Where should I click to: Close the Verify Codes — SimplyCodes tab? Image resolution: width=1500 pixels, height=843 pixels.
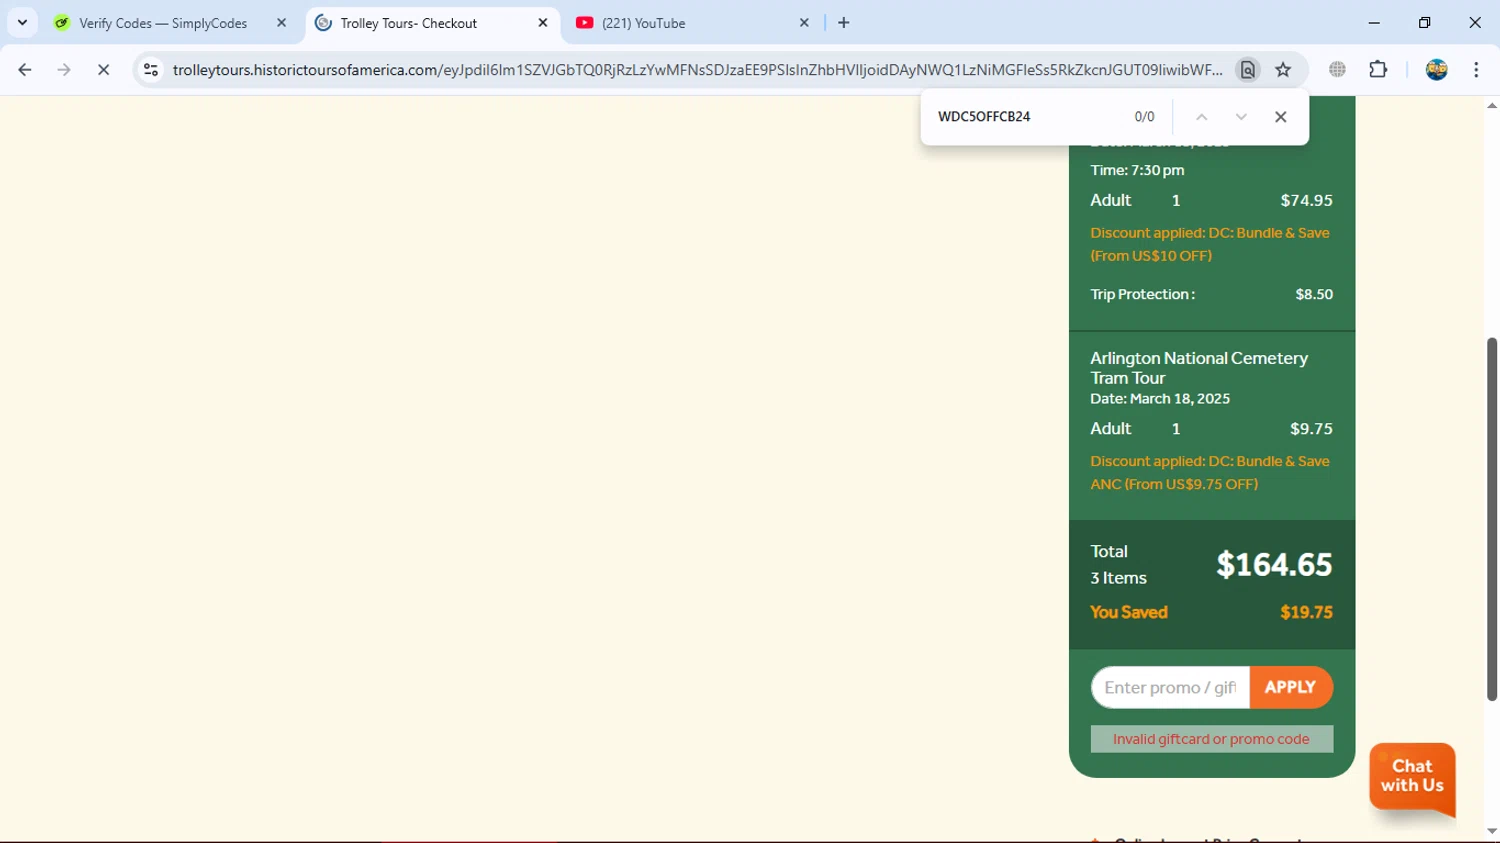pos(281,23)
